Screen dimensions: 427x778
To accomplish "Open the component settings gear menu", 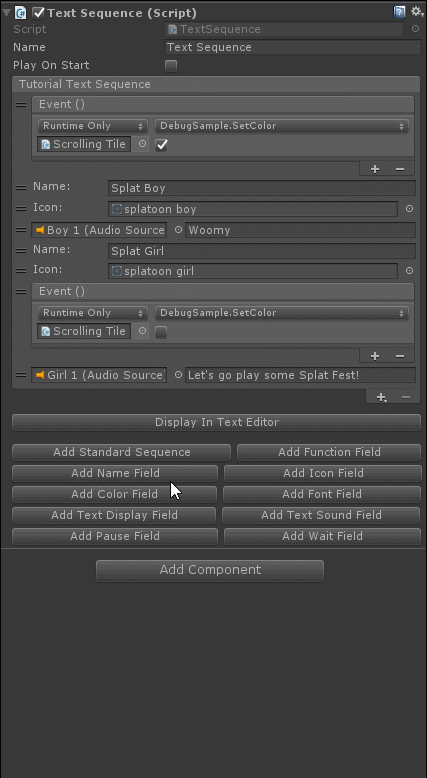I will (x=417, y=11).
